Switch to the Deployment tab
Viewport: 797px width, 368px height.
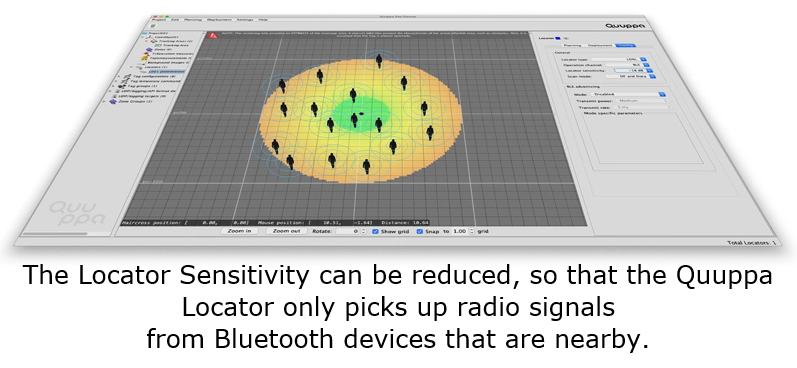(x=599, y=45)
